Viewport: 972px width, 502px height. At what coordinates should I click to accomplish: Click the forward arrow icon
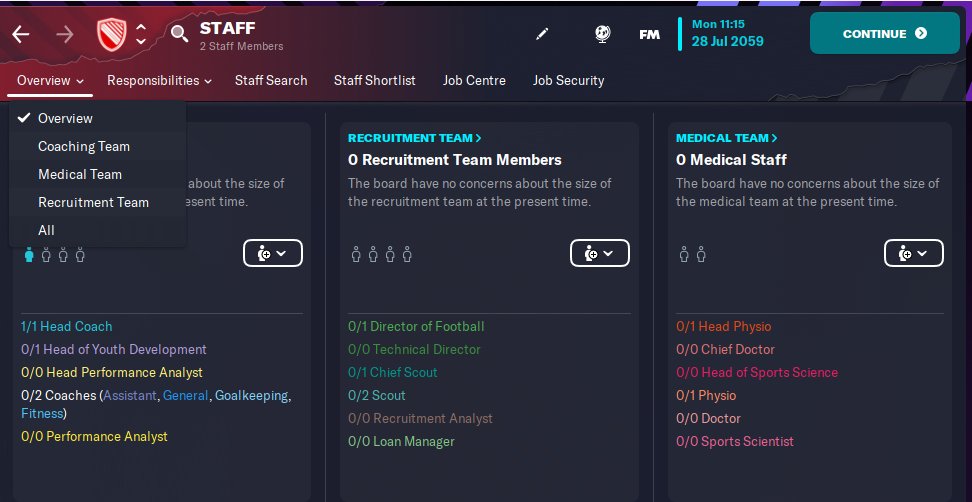[x=64, y=34]
